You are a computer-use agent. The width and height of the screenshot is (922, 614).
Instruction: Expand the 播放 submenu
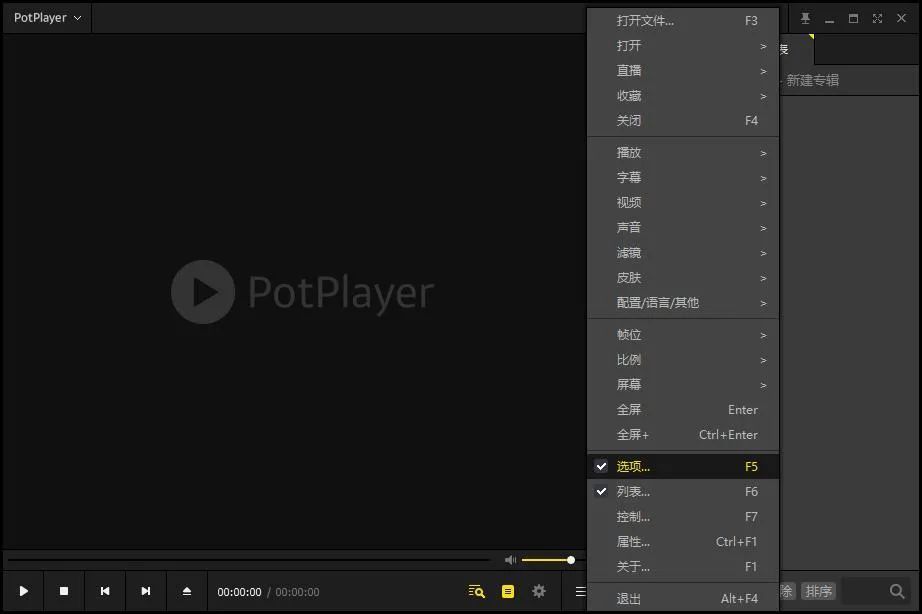[683, 153]
